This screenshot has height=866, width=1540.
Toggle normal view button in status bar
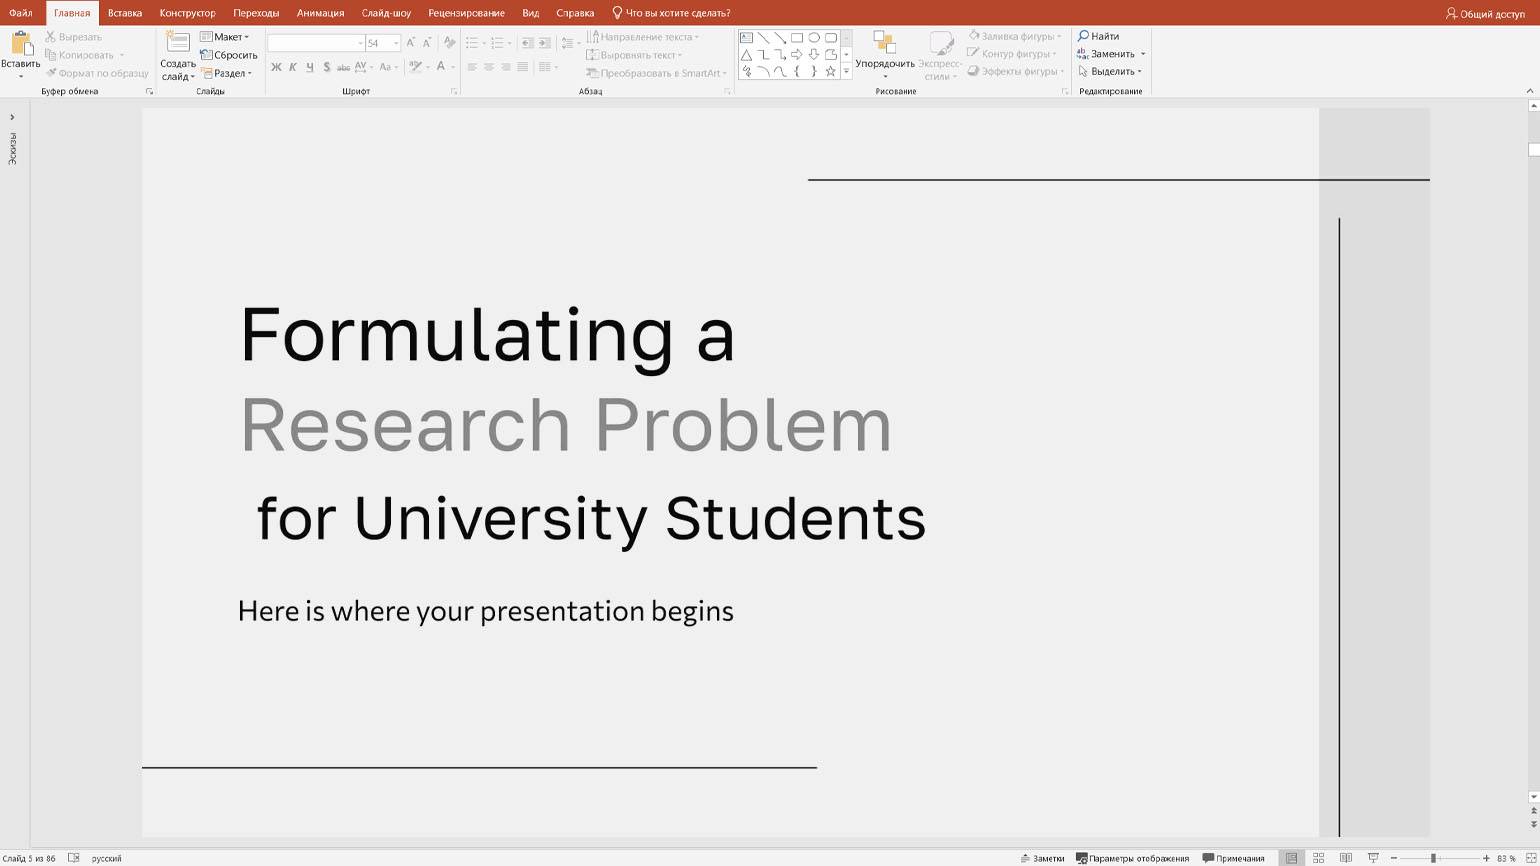click(x=1291, y=858)
